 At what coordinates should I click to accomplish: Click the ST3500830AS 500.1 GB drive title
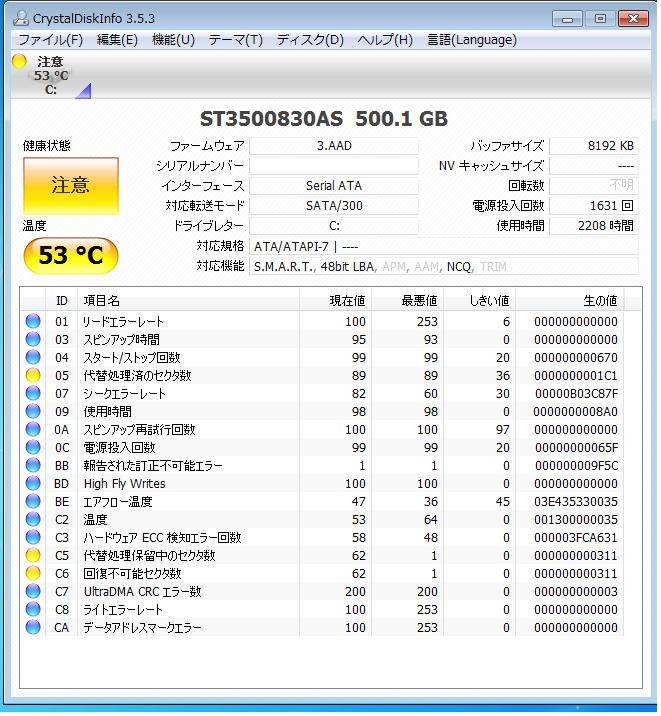(324, 119)
